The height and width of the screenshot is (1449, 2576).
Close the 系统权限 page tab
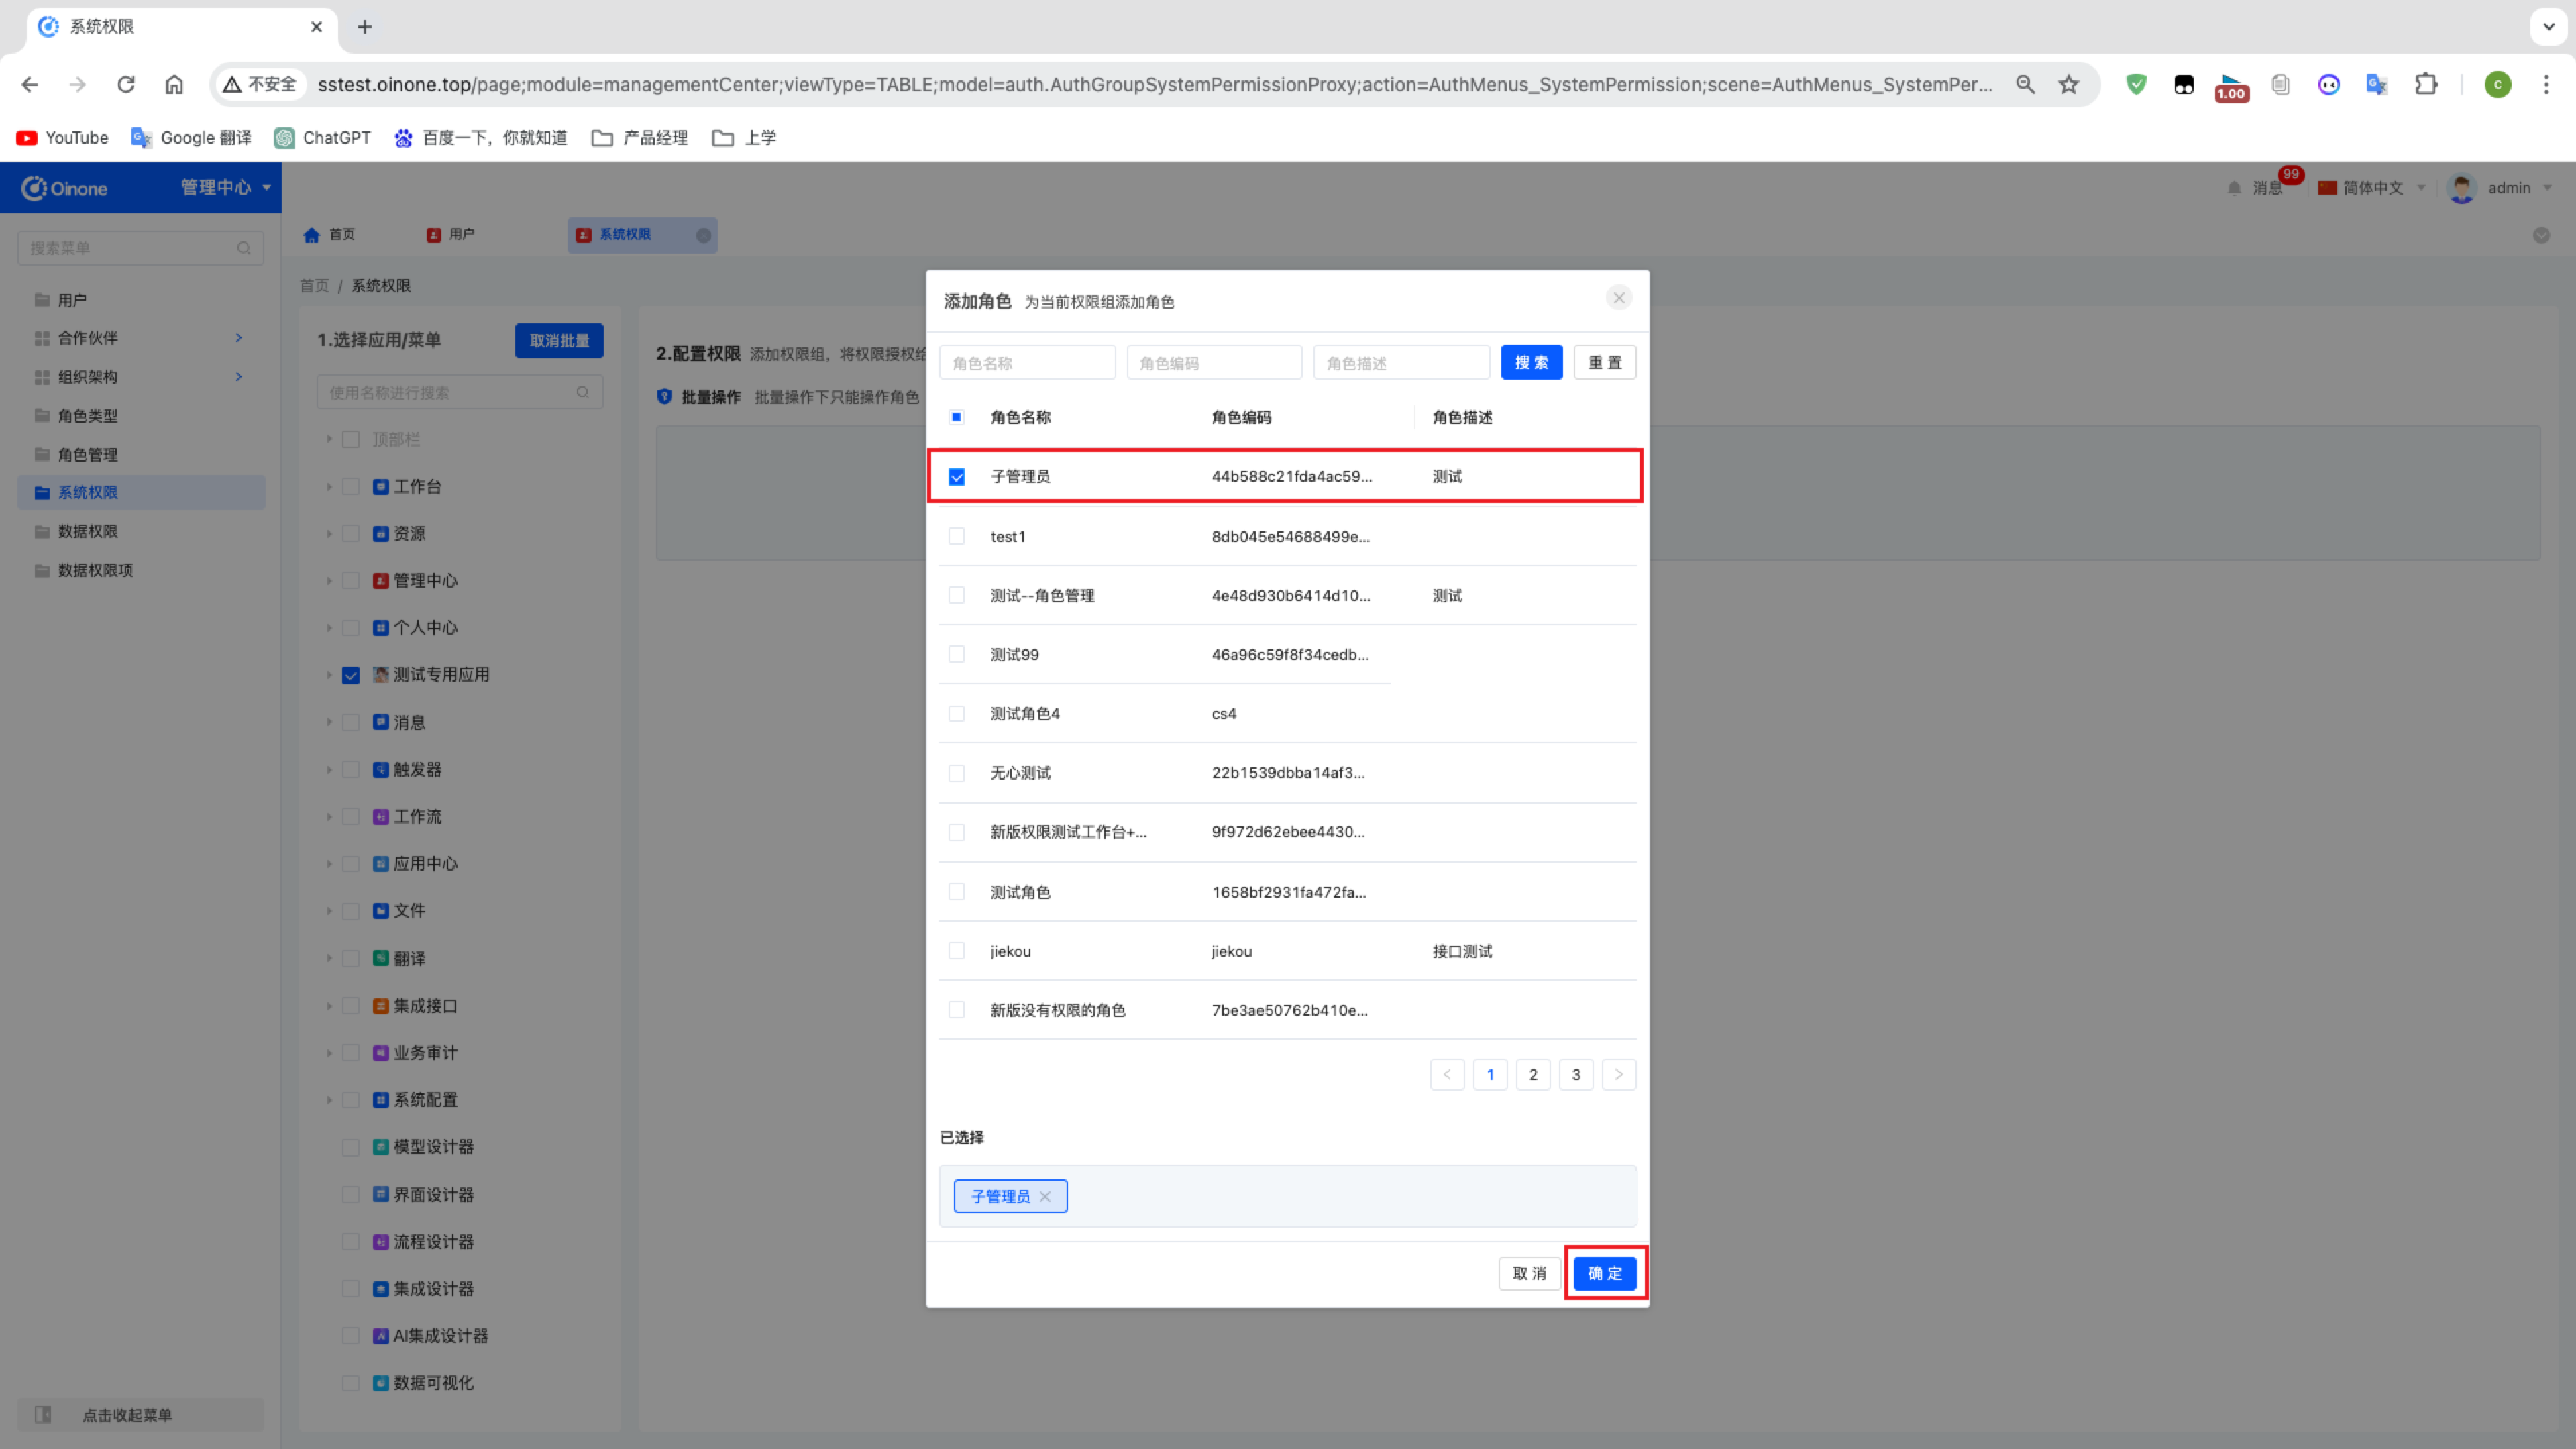(703, 235)
